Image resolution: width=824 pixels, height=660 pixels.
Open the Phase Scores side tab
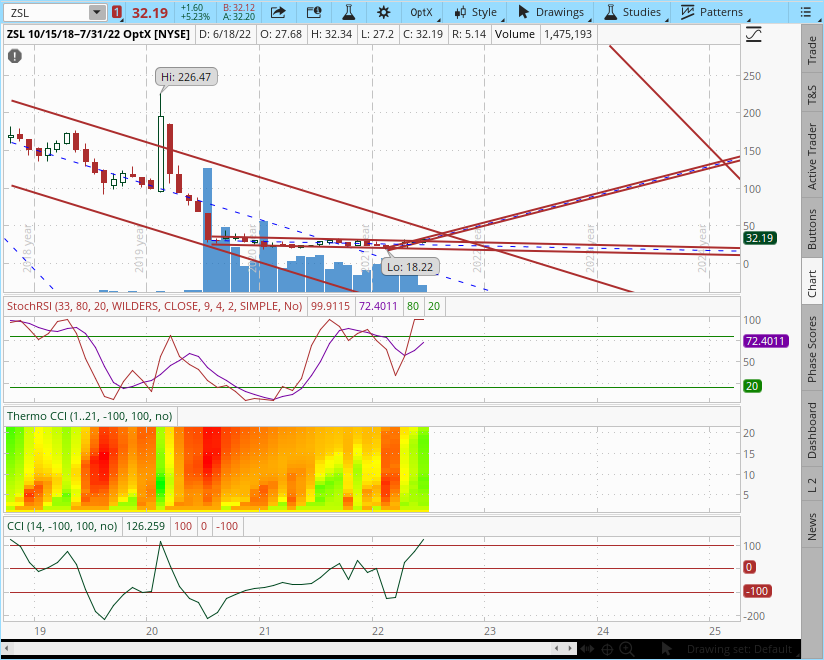[x=812, y=349]
